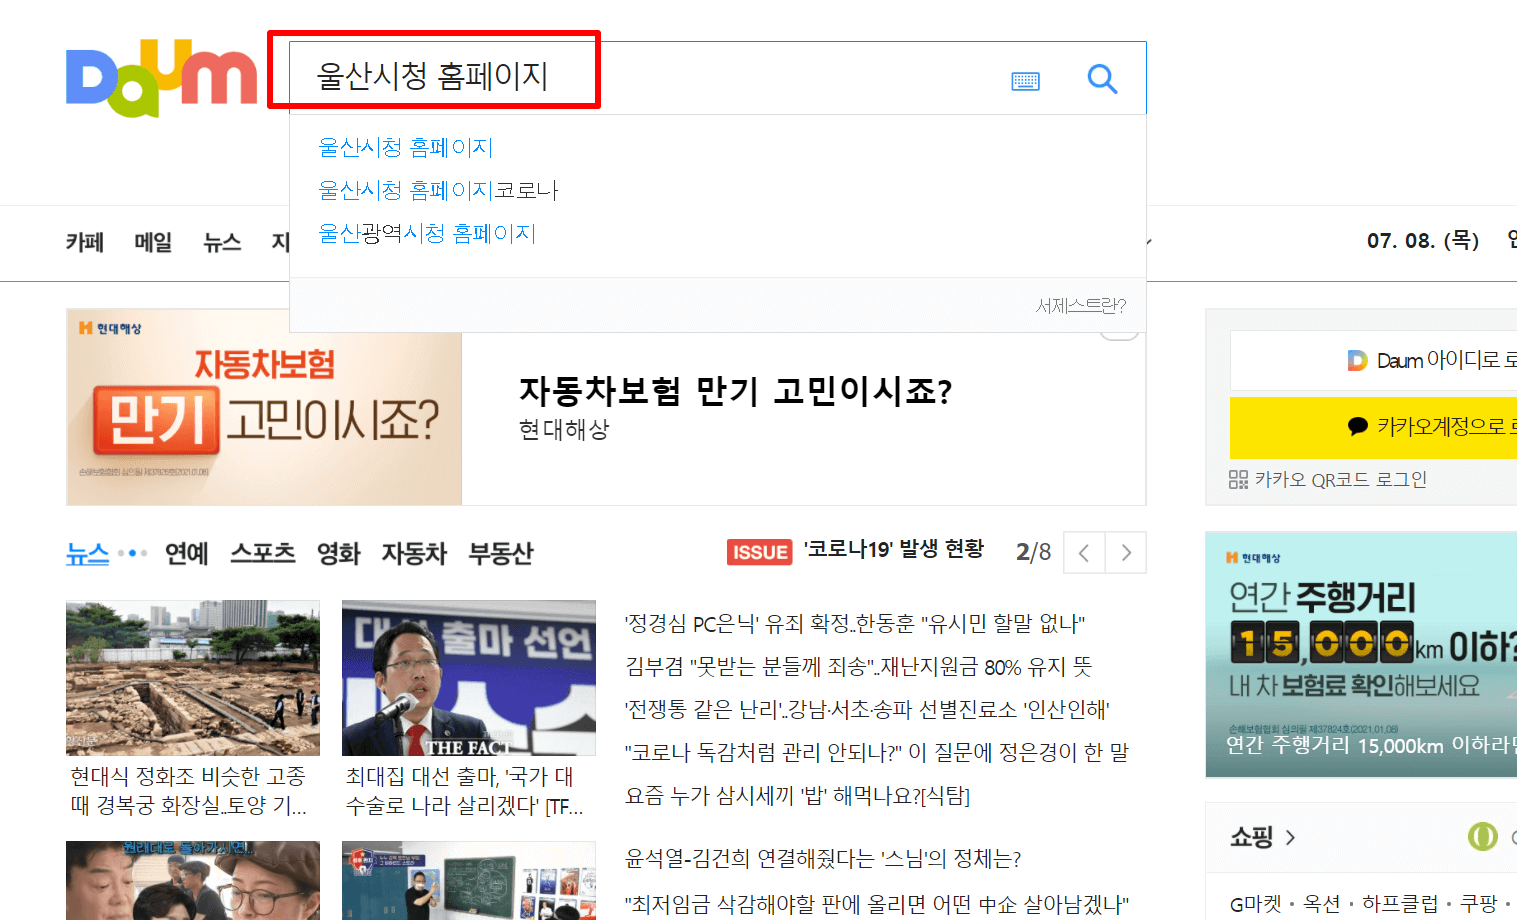1517x920 pixels.
Task: Open headline '전쟁통 같은 난리' 강남·서초·송파
Action: tap(868, 710)
